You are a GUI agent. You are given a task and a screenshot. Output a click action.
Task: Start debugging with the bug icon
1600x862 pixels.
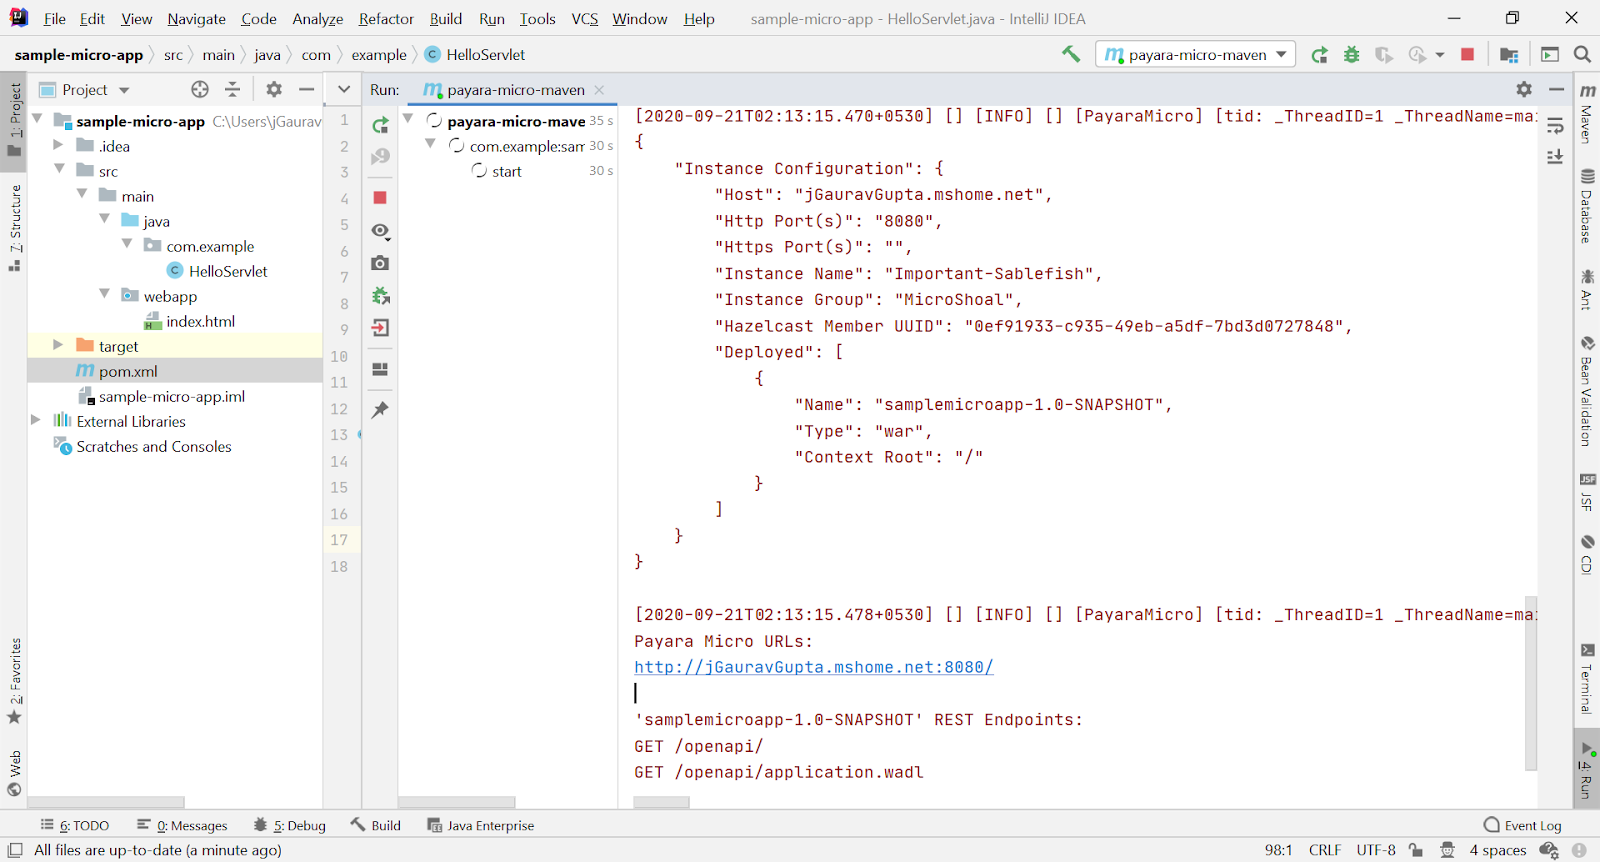[1352, 55]
